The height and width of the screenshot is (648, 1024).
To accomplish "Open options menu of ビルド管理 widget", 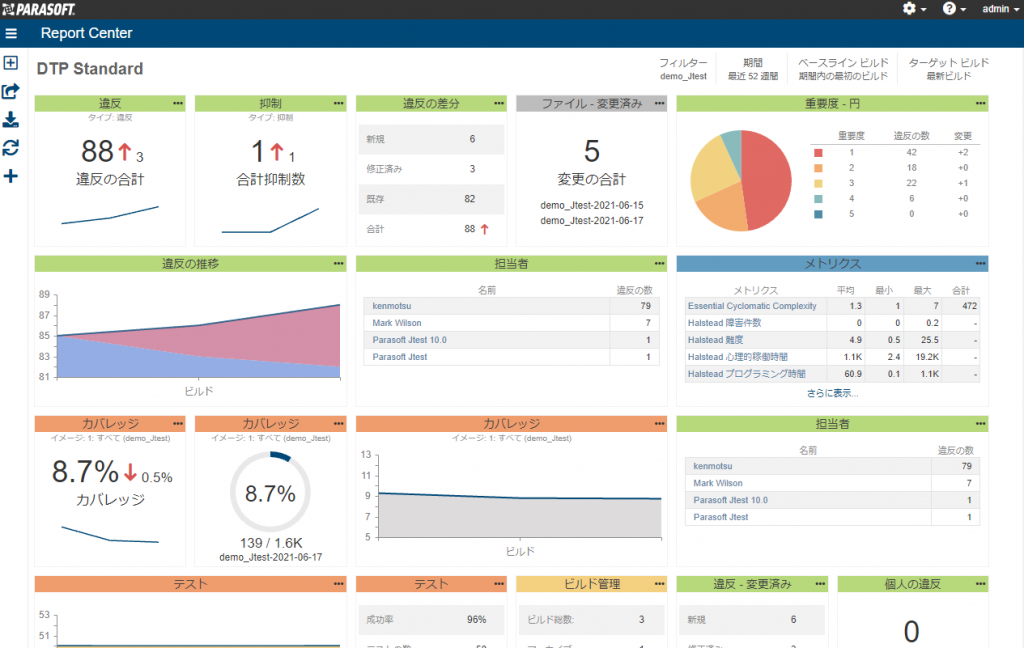I will pyautogui.click(x=660, y=584).
